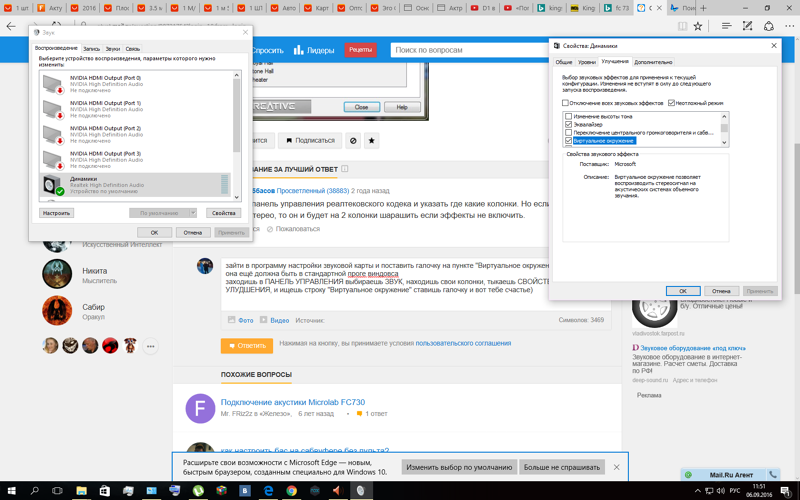Switch to Звуки tab in Звук
This screenshot has height=500, width=800.
click(113, 49)
